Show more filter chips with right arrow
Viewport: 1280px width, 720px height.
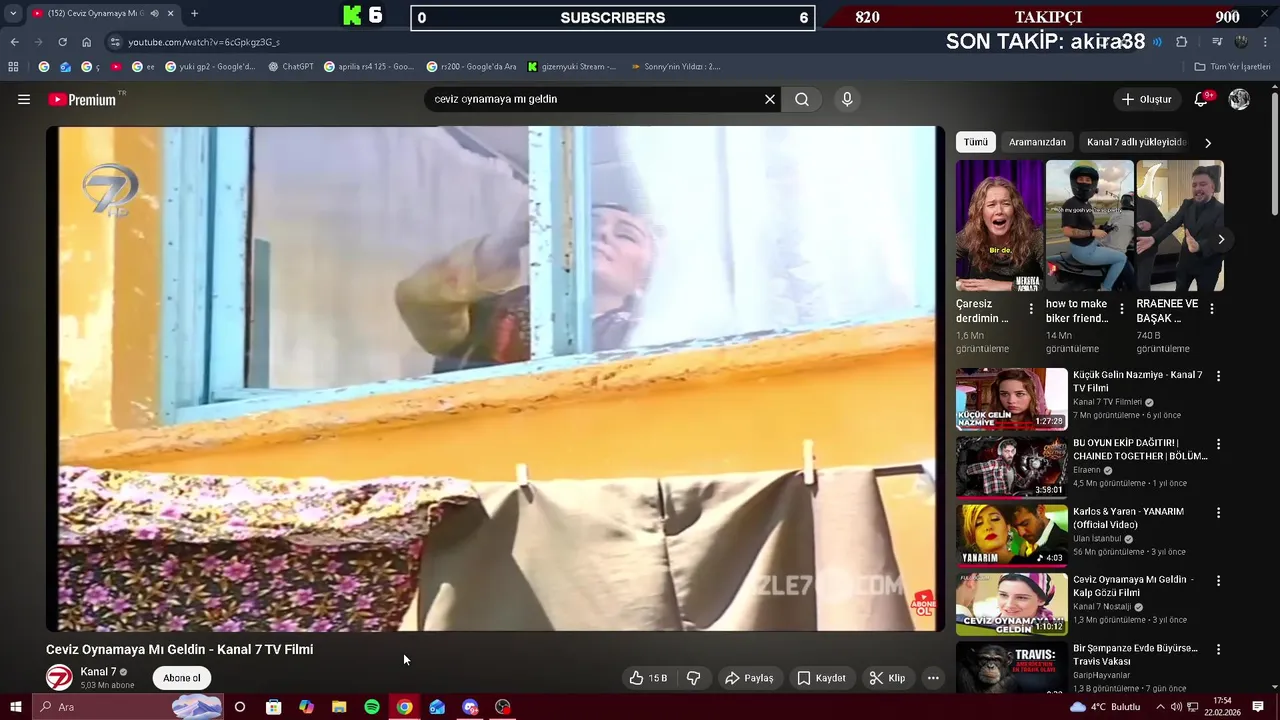click(1208, 143)
